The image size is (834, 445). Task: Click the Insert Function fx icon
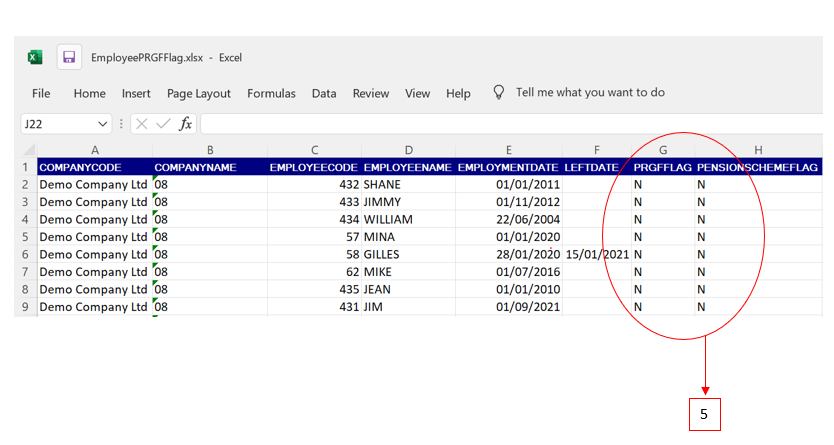click(185, 124)
